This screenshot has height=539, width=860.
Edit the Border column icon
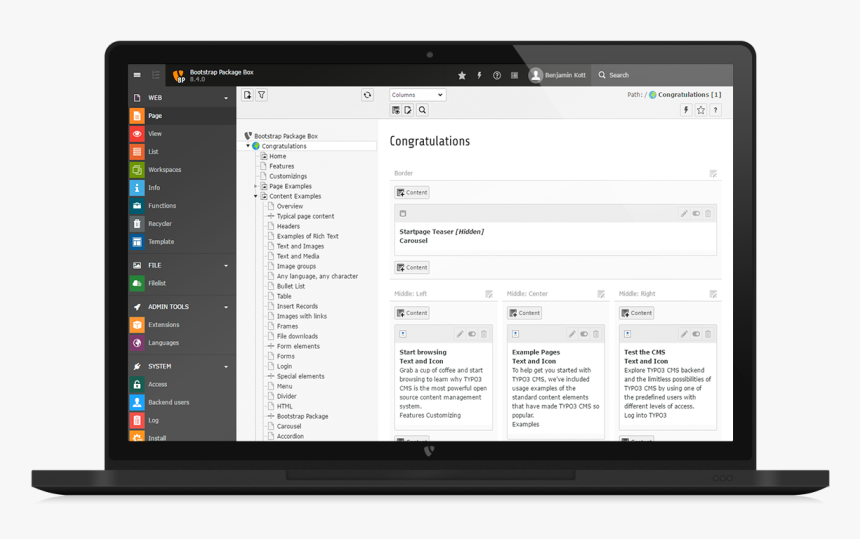[713, 174]
